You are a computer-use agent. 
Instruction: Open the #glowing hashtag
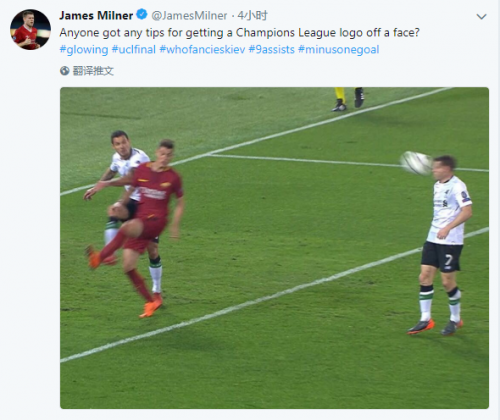point(84,50)
